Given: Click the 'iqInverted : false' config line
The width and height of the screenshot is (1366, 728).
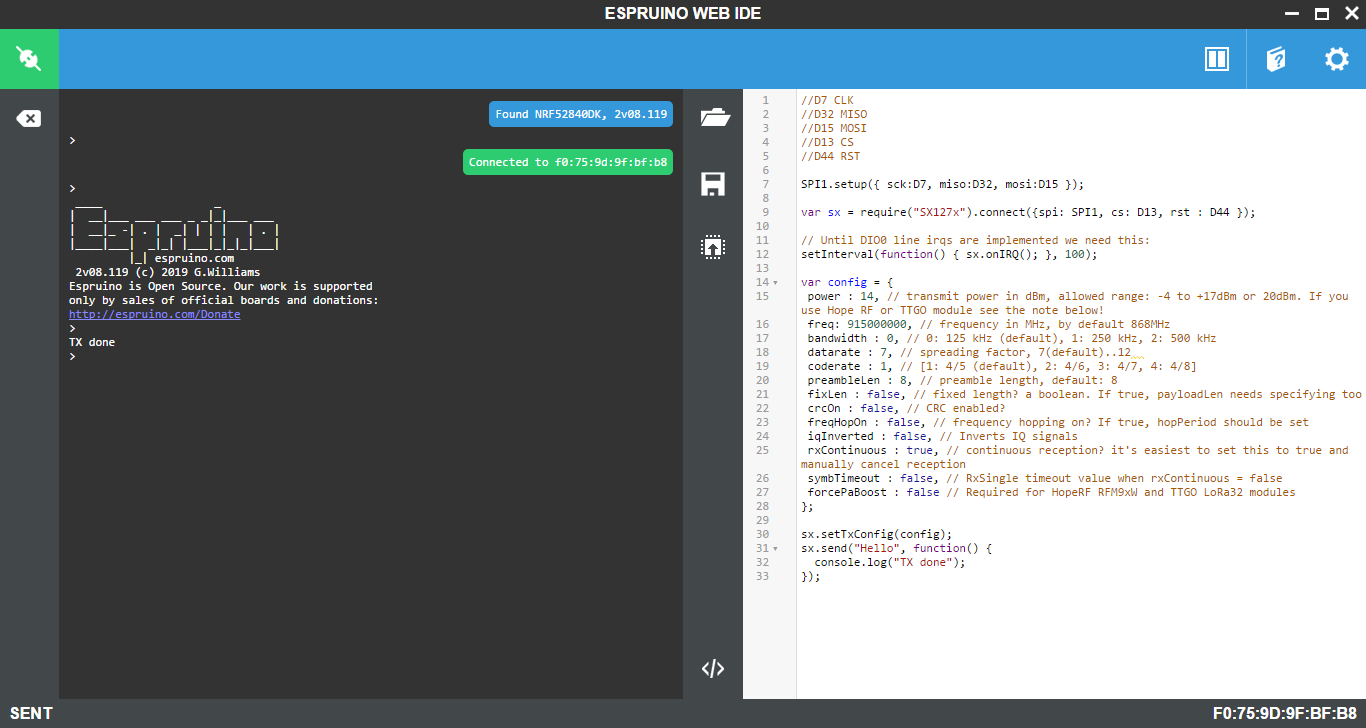Looking at the screenshot, I should pyautogui.click(x=942, y=436).
